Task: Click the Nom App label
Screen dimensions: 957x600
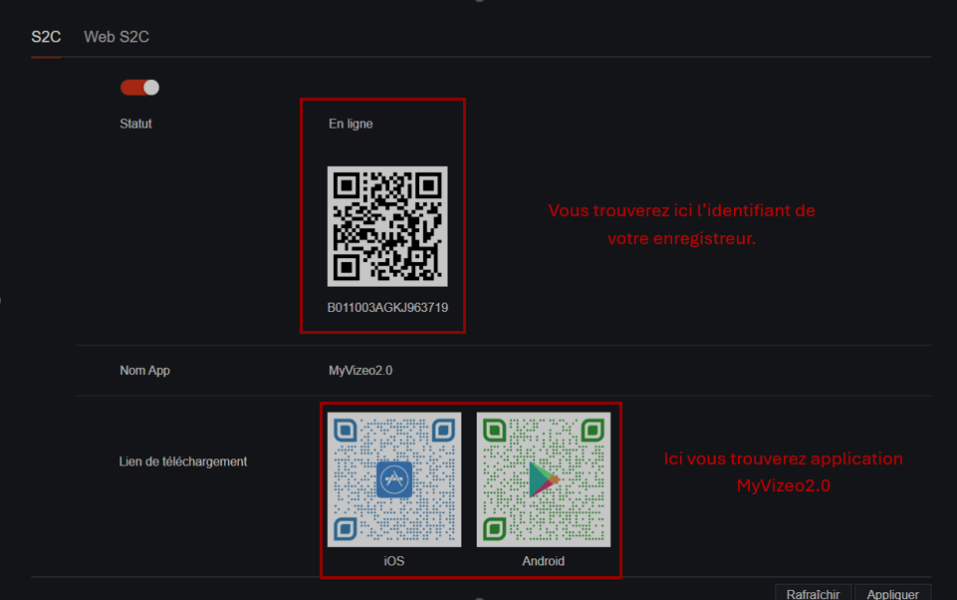Action: tap(145, 370)
